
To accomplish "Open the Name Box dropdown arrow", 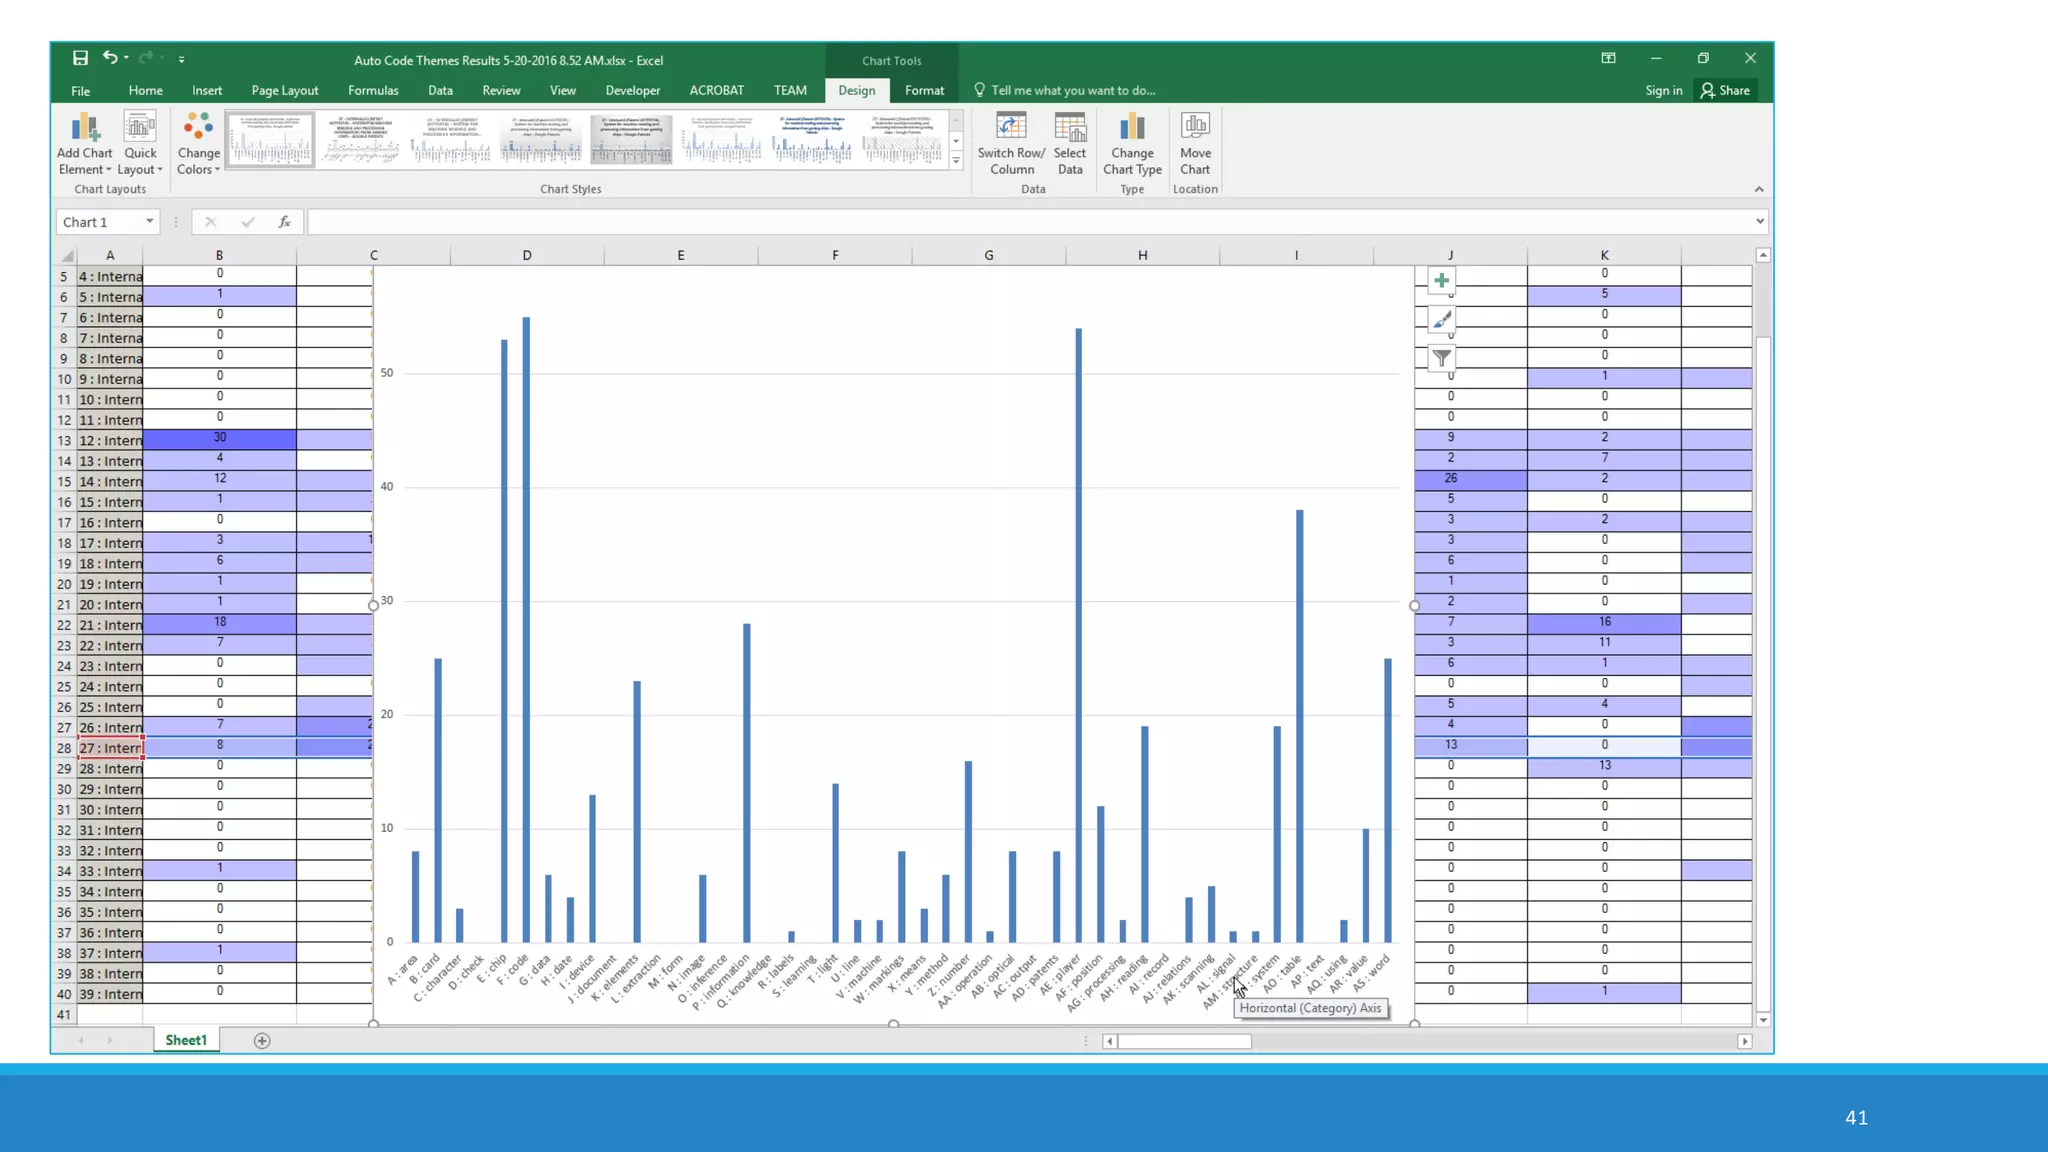I will pyautogui.click(x=149, y=221).
